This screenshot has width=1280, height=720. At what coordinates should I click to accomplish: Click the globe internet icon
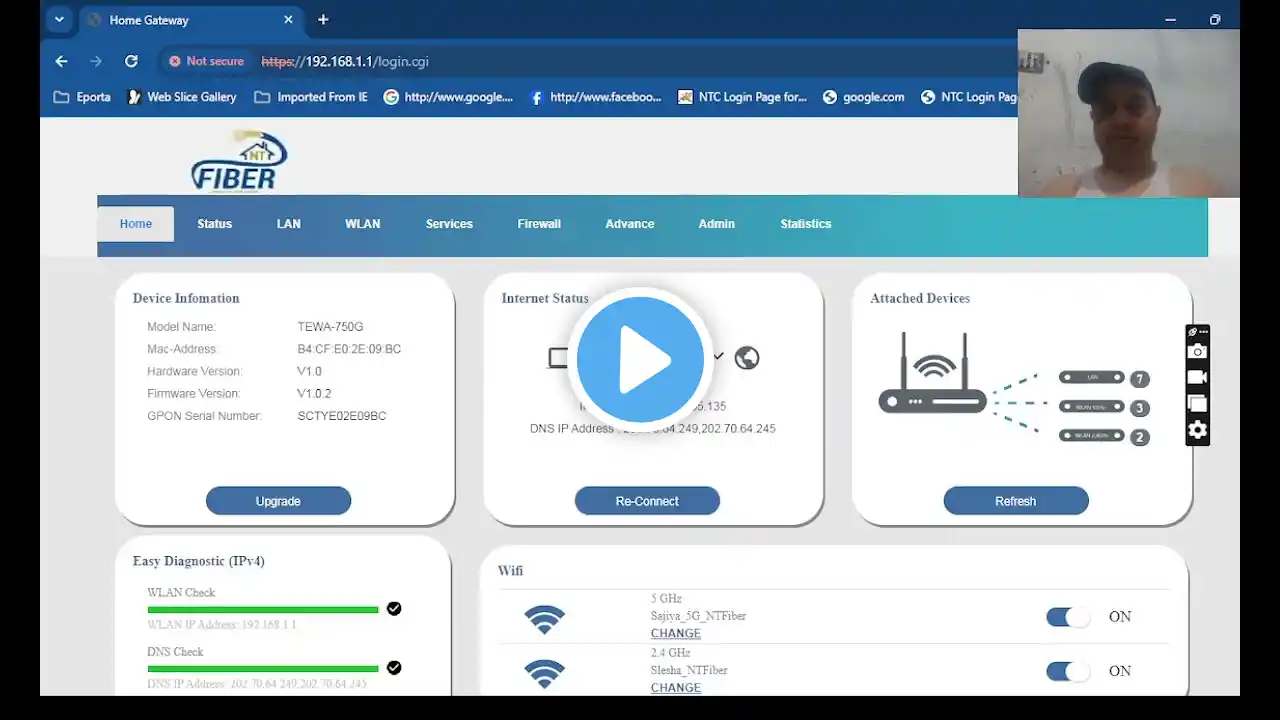coord(747,357)
